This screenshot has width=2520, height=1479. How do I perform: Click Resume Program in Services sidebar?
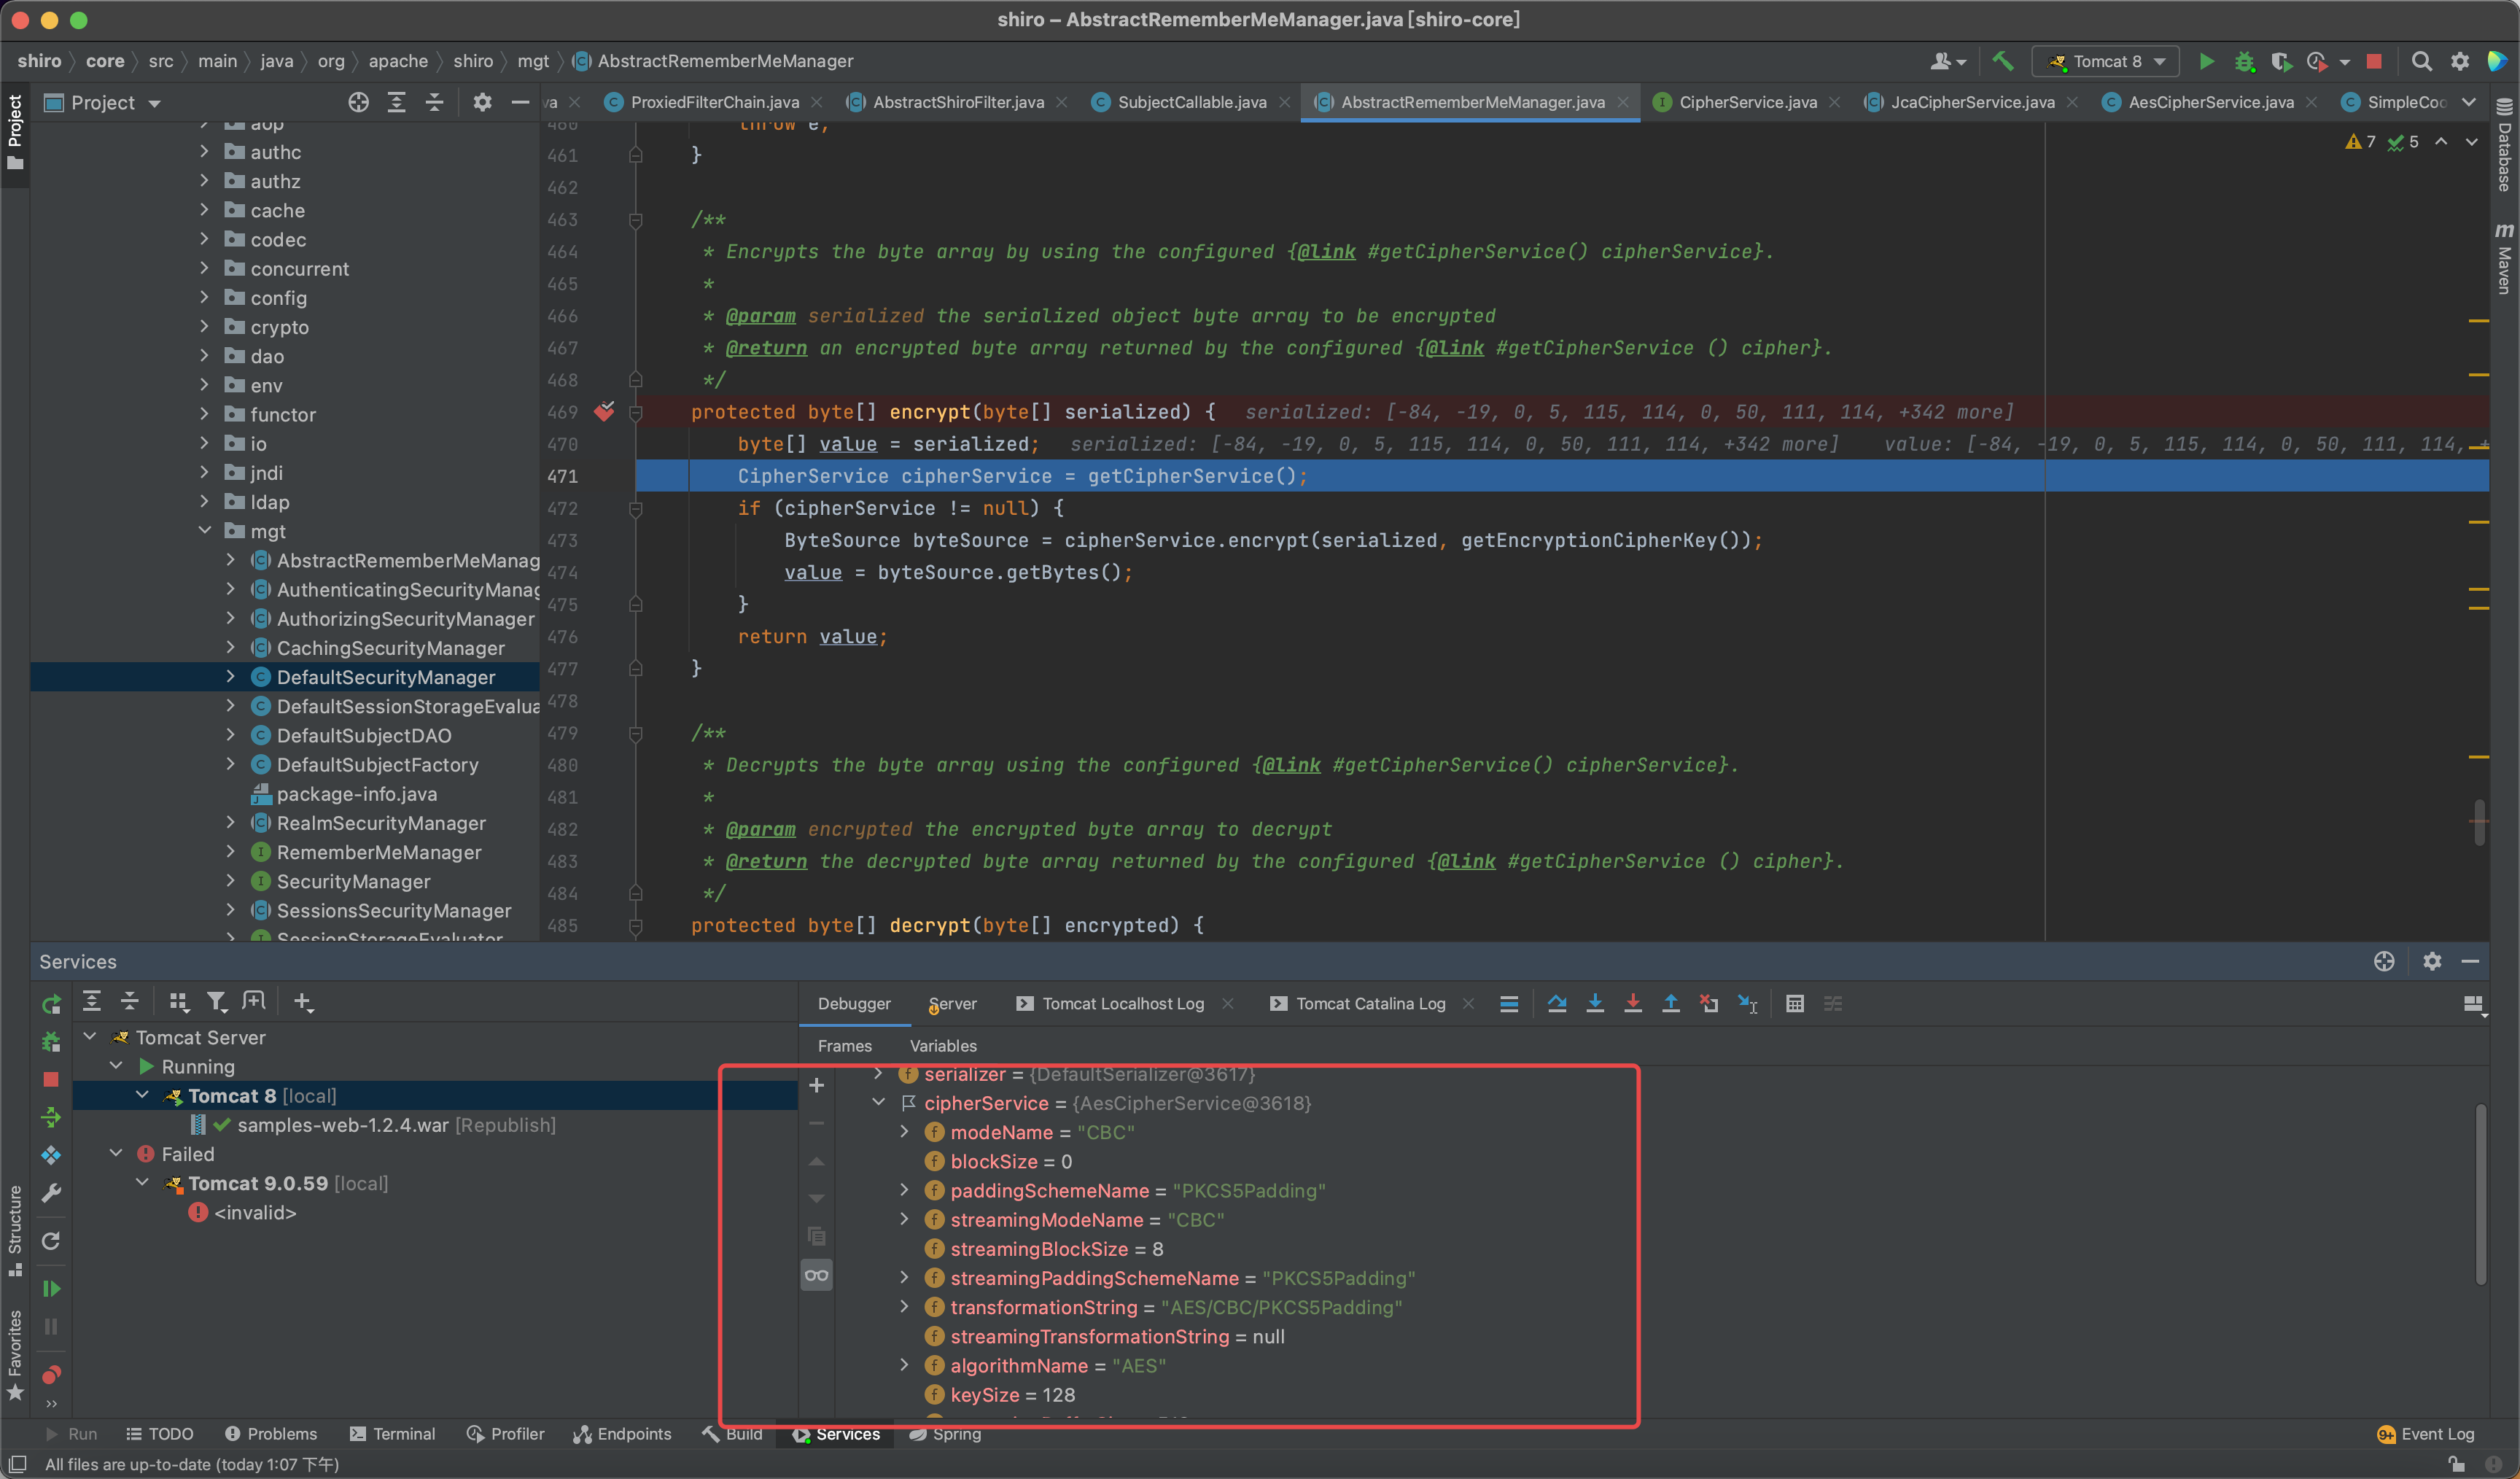(51, 1288)
